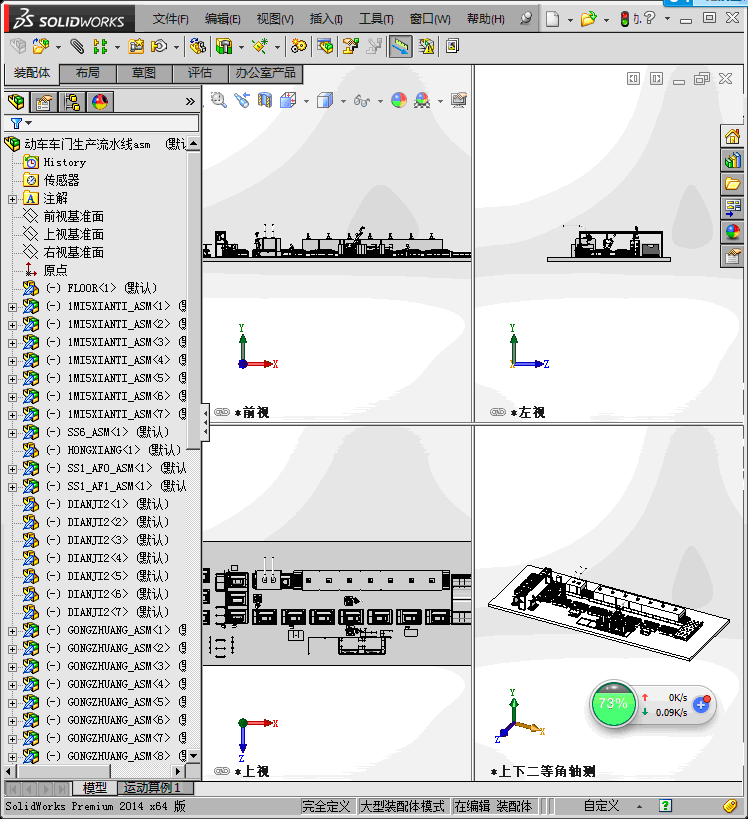Click the New Motion Study icon
The image size is (748, 819).
pos(299,46)
